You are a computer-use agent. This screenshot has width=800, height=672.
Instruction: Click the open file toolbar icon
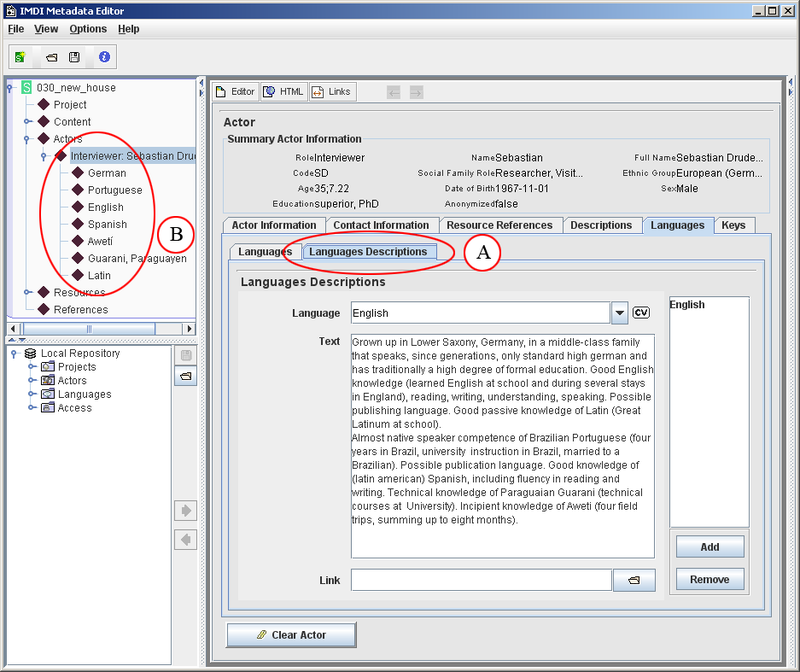(x=50, y=58)
